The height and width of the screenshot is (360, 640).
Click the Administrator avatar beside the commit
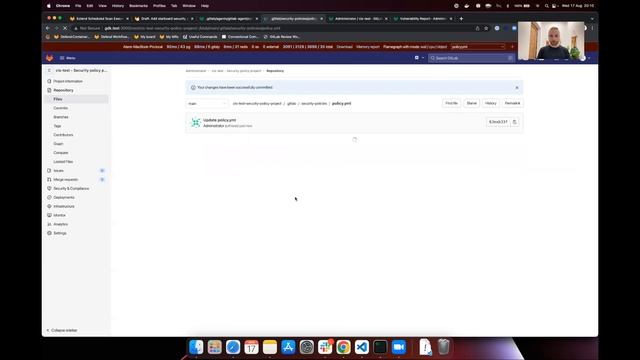click(x=196, y=122)
